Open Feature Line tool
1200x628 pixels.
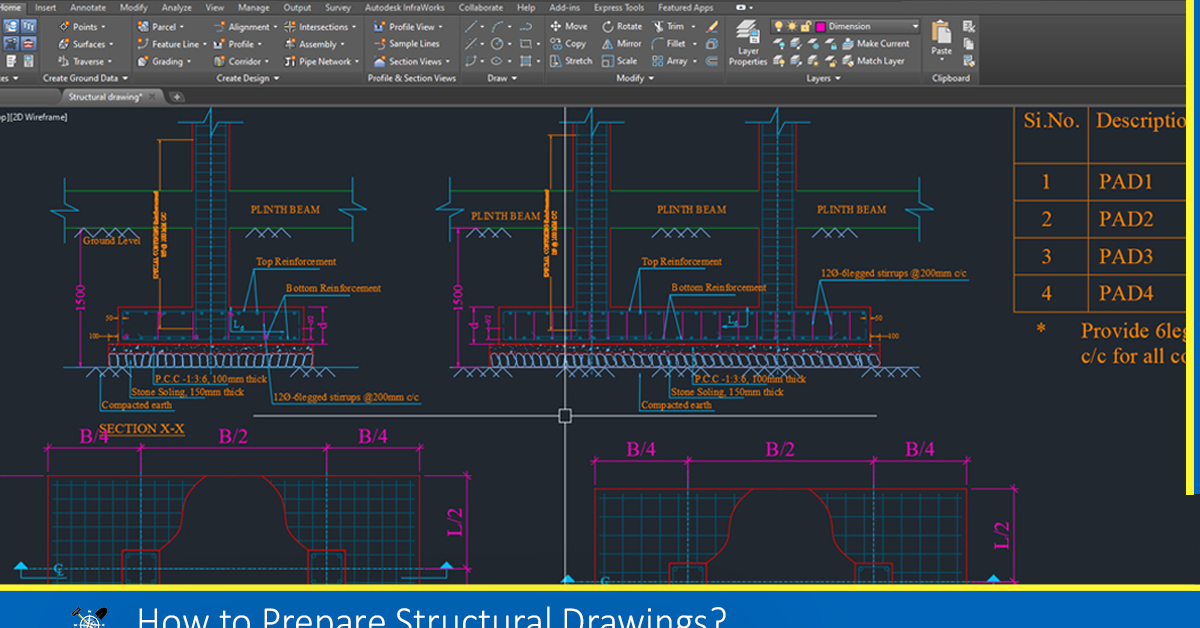coord(171,44)
